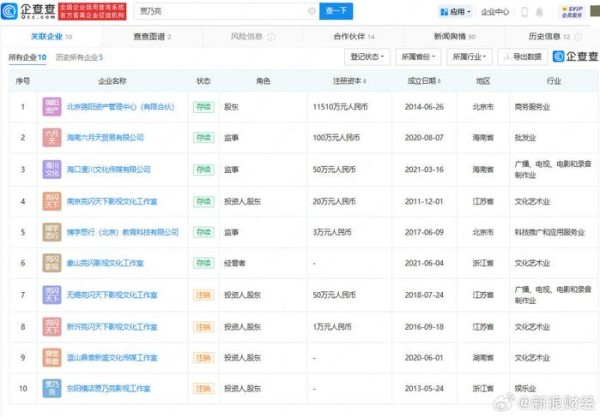Image resolution: width=600 pixels, height=417 pixels.
Task: Click the 历史信息 tab info icon
Action: 578,37
